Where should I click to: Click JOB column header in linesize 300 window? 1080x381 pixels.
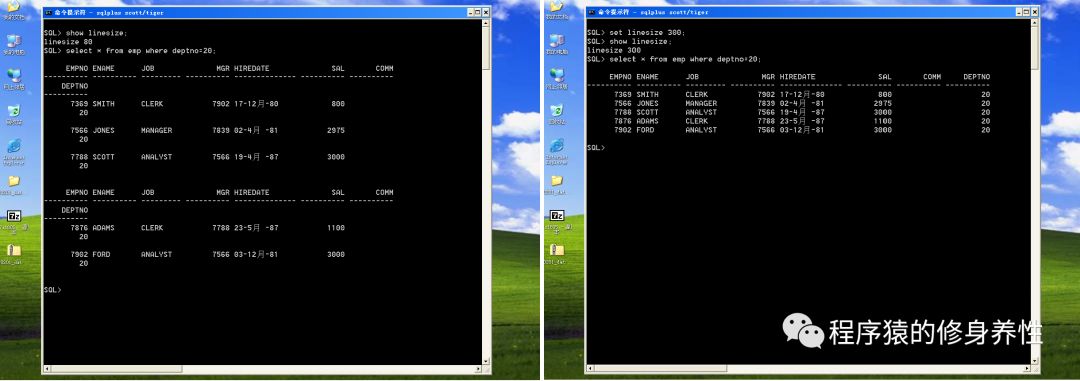pos(693,77)
